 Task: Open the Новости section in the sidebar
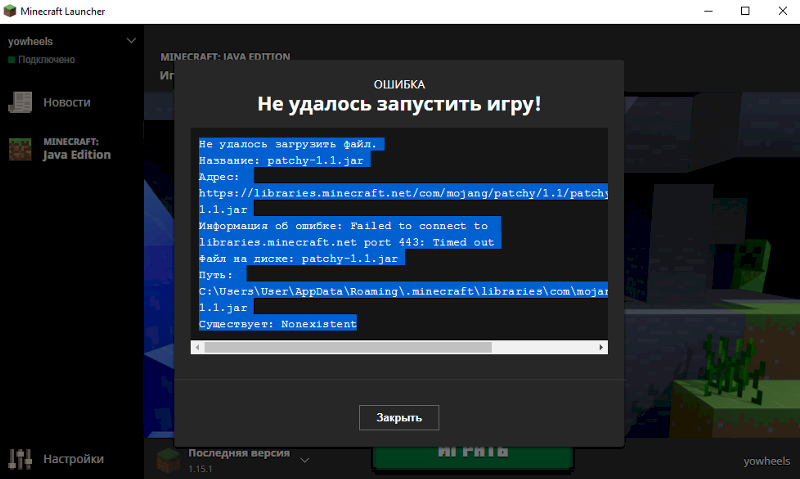(67, 103)
